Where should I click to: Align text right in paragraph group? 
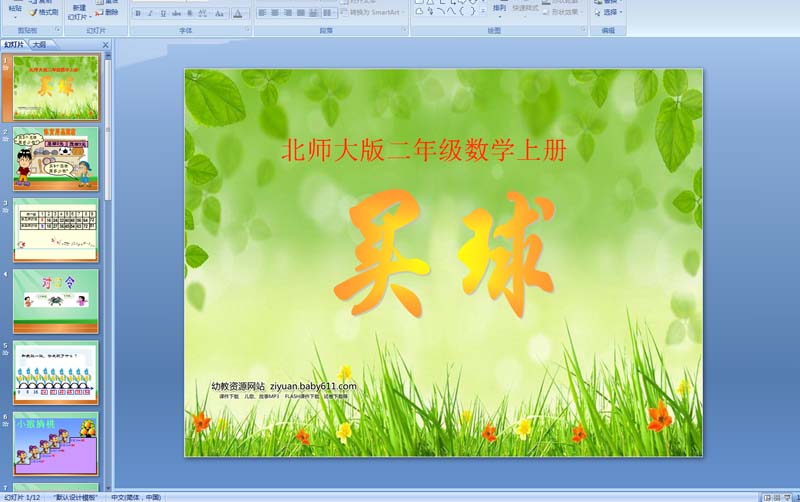point(288,13)
